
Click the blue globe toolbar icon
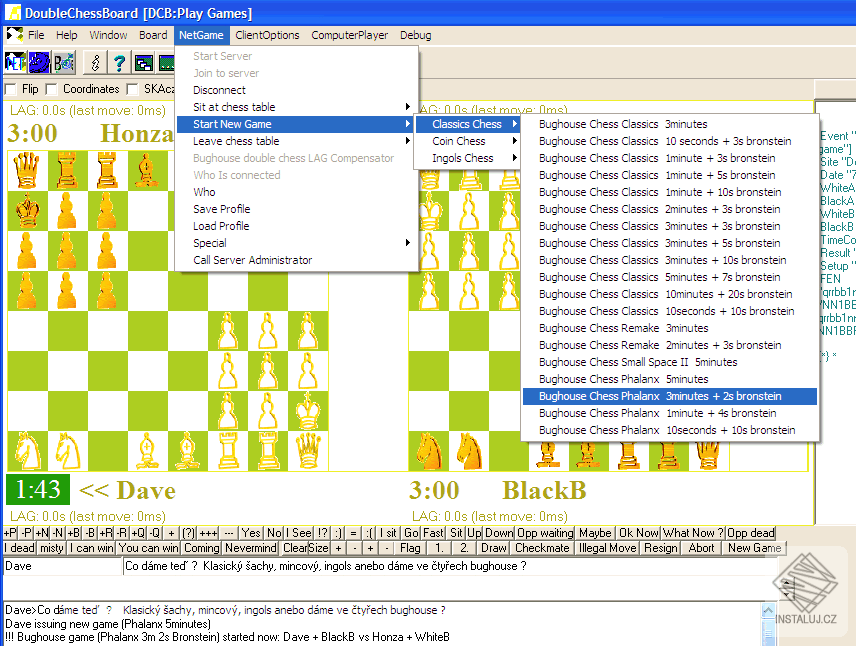click(x=39, y=63)
